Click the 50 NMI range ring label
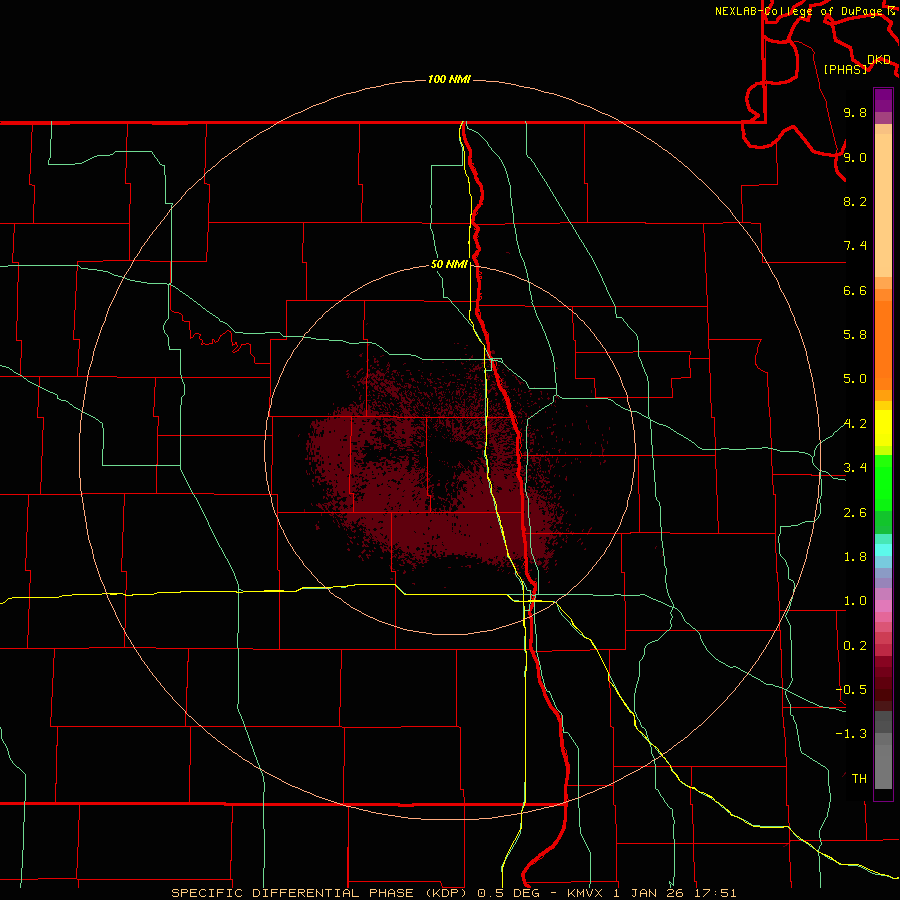Viewport: 900px width, 900px height. pyautogui.click(x=449, y=265)
